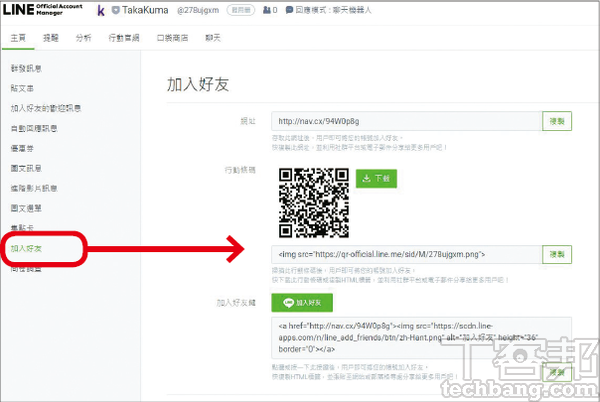This screenshot has width=600, height=402.
Task: Switch to the 聊天 tab
Action: pyautogui.click(x=213, y=38)
